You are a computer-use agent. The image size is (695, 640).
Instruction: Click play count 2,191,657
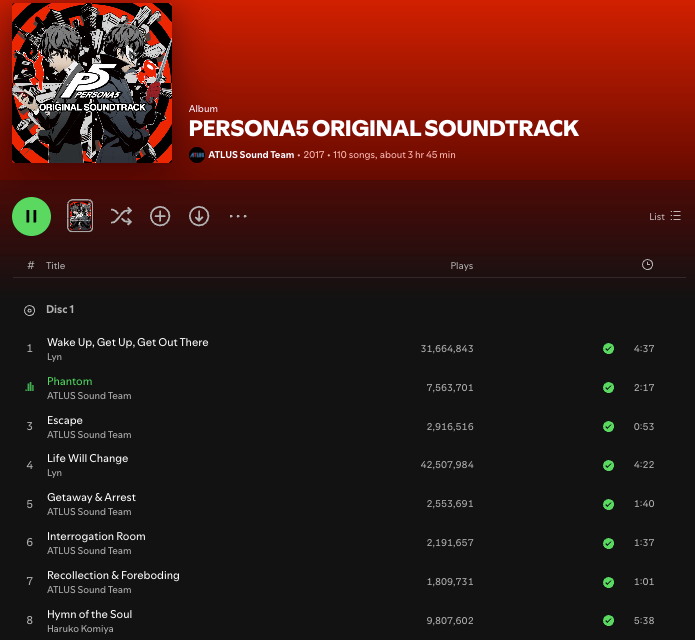450,543
